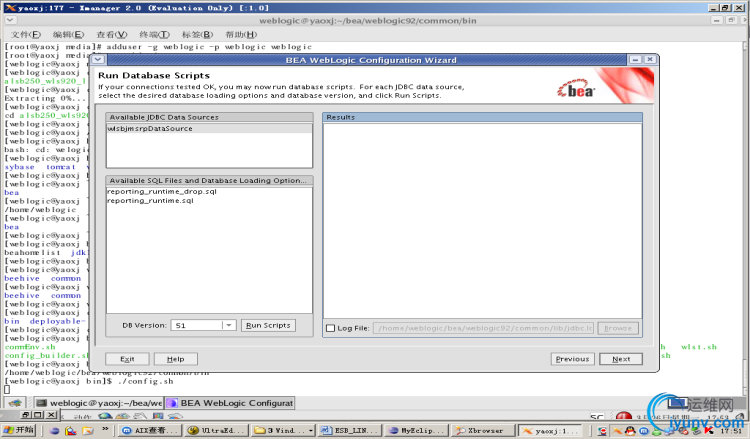
Task: Switch to the weblogic@yaoxj terminal panel task
Action: point(99,403)
